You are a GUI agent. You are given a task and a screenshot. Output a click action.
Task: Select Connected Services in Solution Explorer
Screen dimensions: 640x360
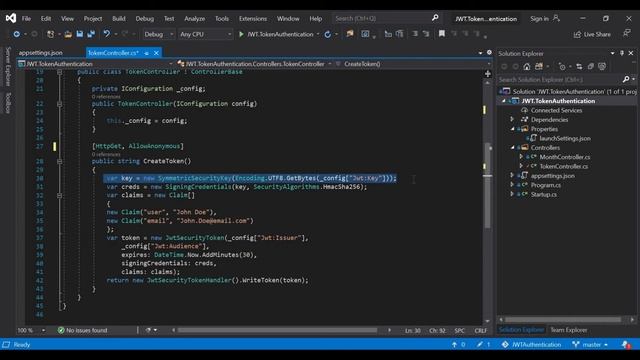coord(556,110)
